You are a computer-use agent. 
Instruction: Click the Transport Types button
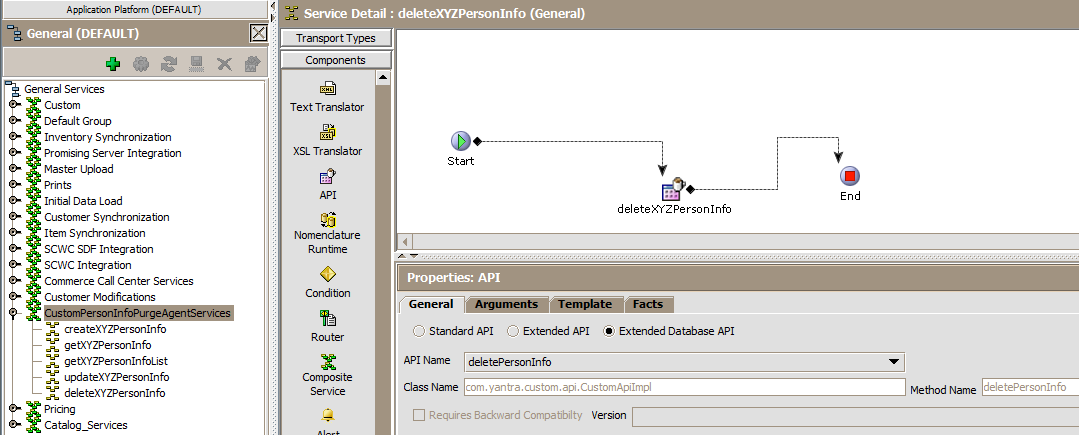335,38
